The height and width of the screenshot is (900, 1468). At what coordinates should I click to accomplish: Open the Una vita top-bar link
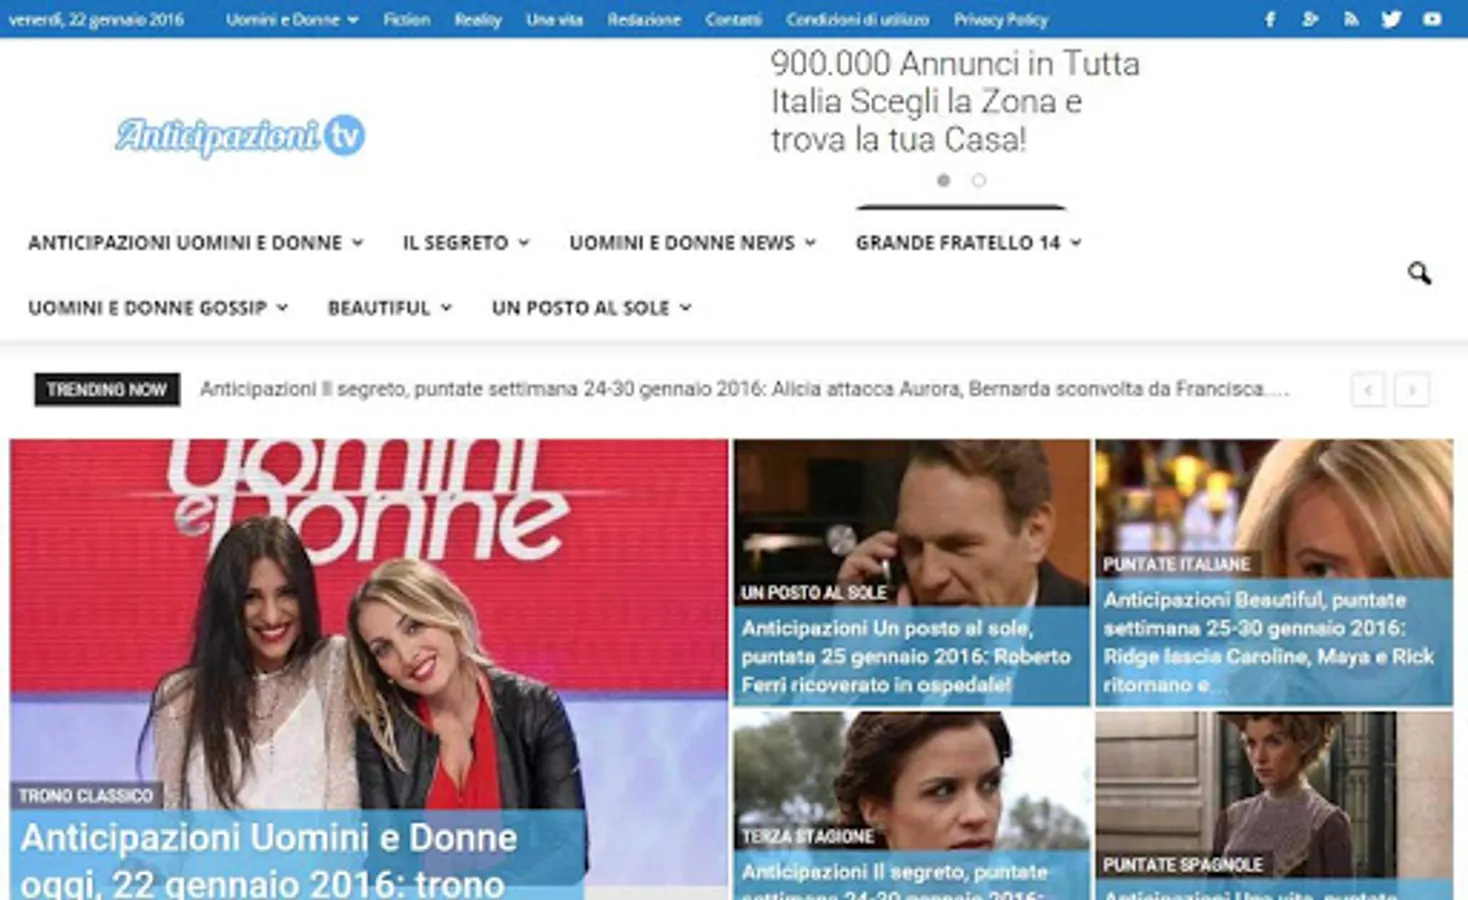pyautogui.click(x=554, y=19)
